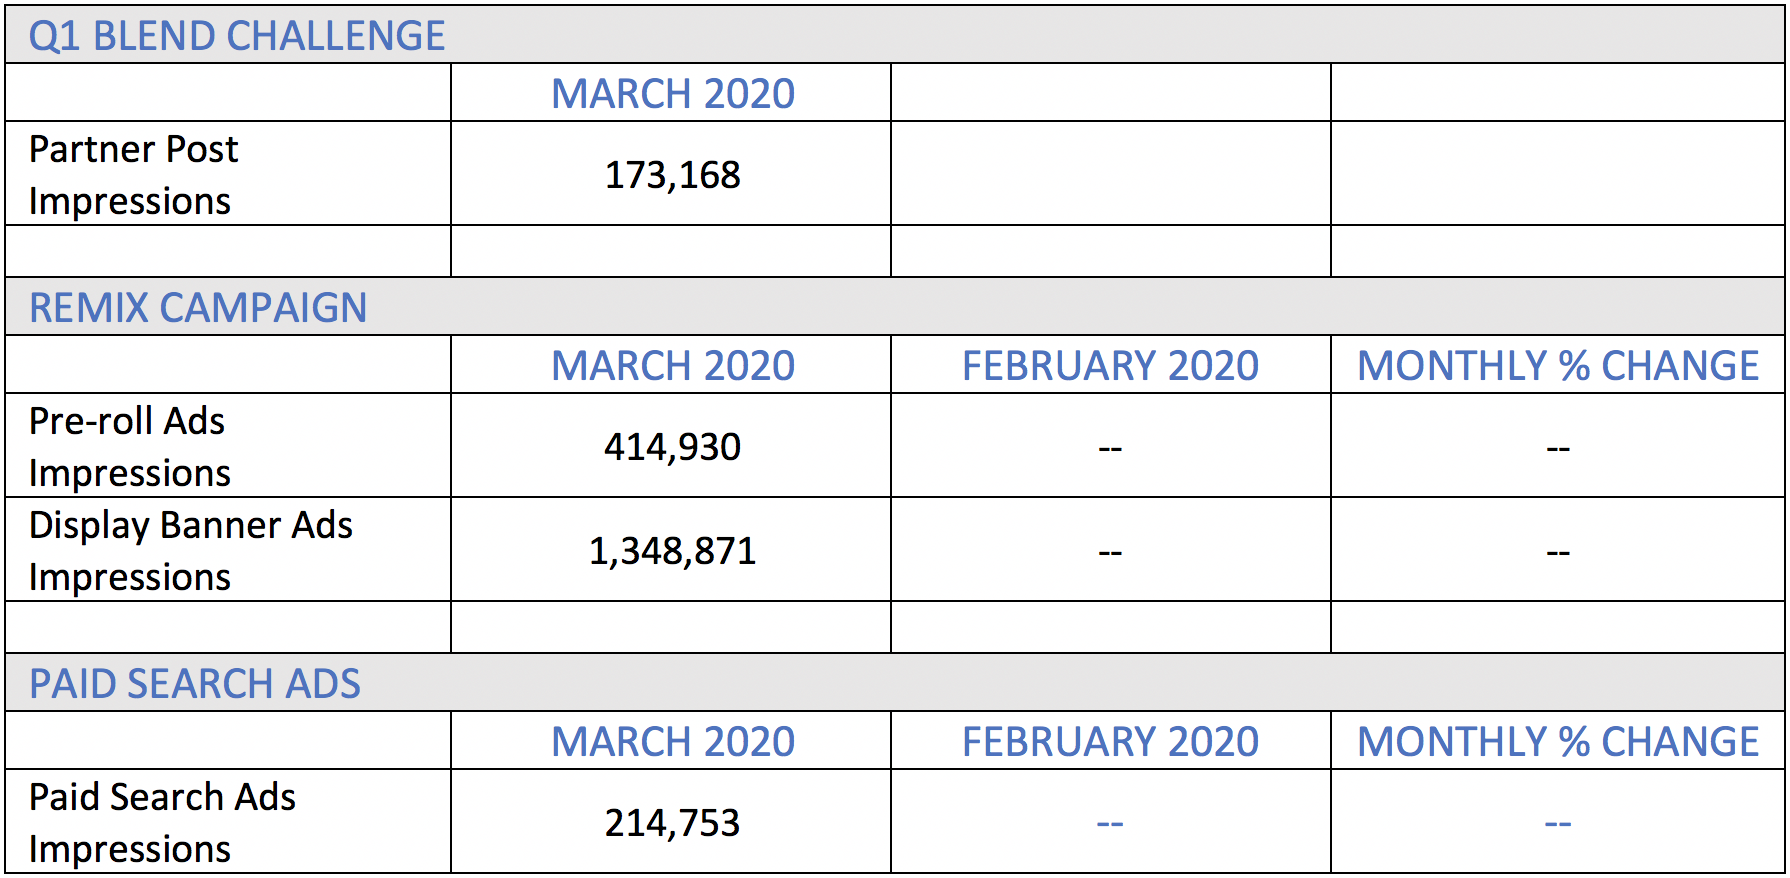Select MARCH 2020 header in Paid Search section

672,742
